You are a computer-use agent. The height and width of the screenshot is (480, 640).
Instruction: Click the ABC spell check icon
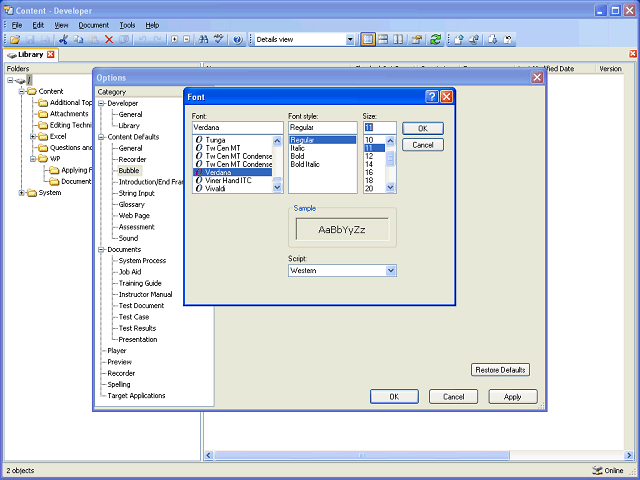coord(219,40)
